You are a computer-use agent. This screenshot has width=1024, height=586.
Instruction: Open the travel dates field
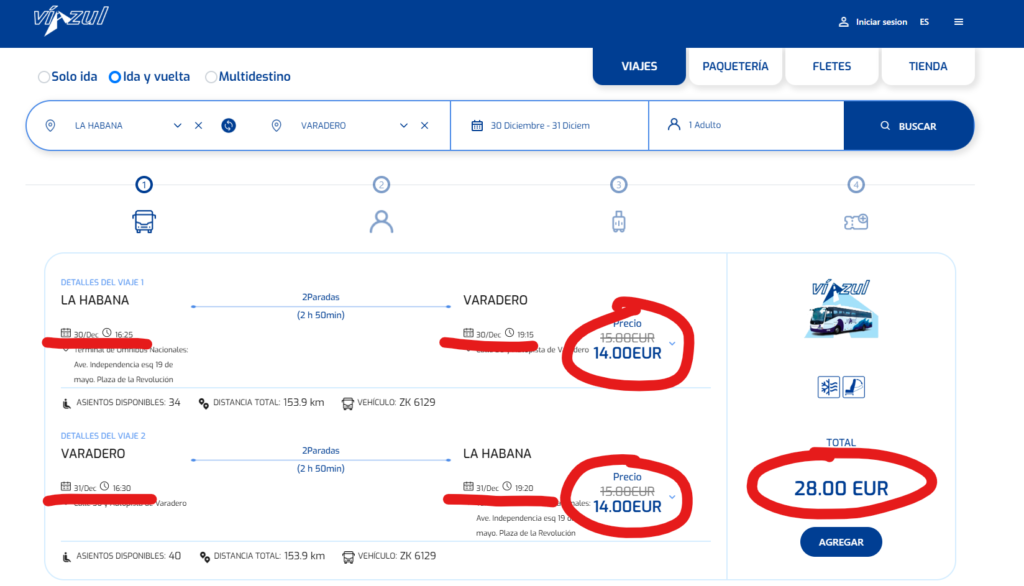pyautogui.click(x=548, y=125)
